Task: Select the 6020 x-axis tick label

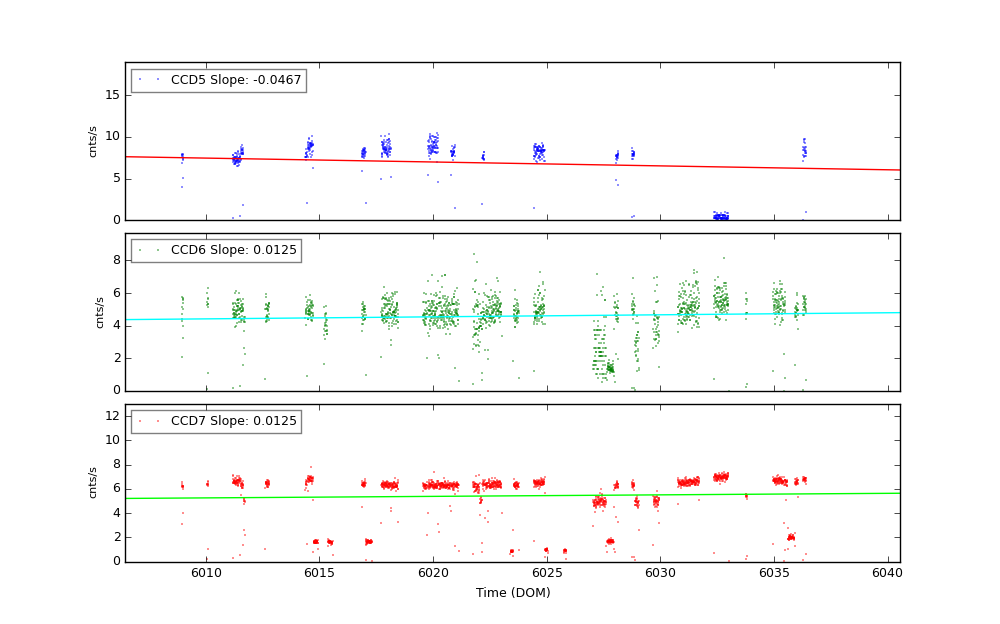Action: tap(433, 573)
